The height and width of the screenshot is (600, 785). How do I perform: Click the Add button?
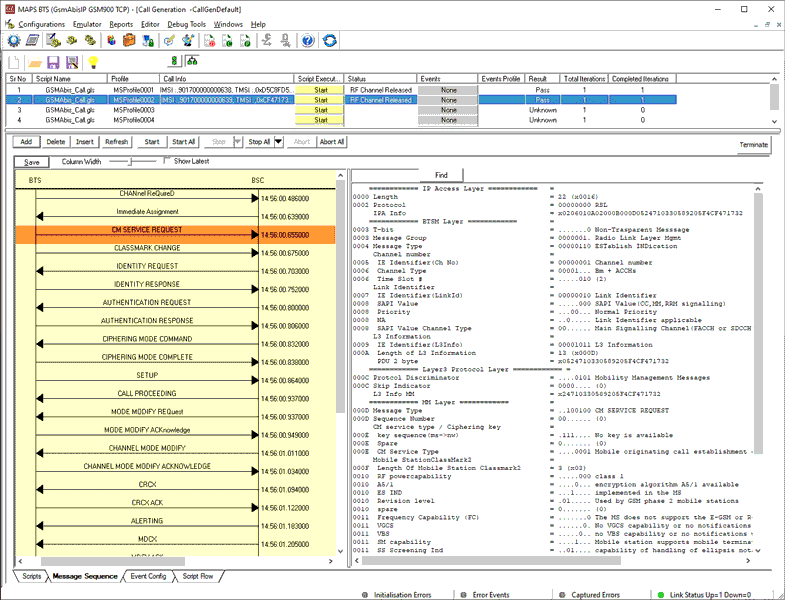(x=26, y=142)
